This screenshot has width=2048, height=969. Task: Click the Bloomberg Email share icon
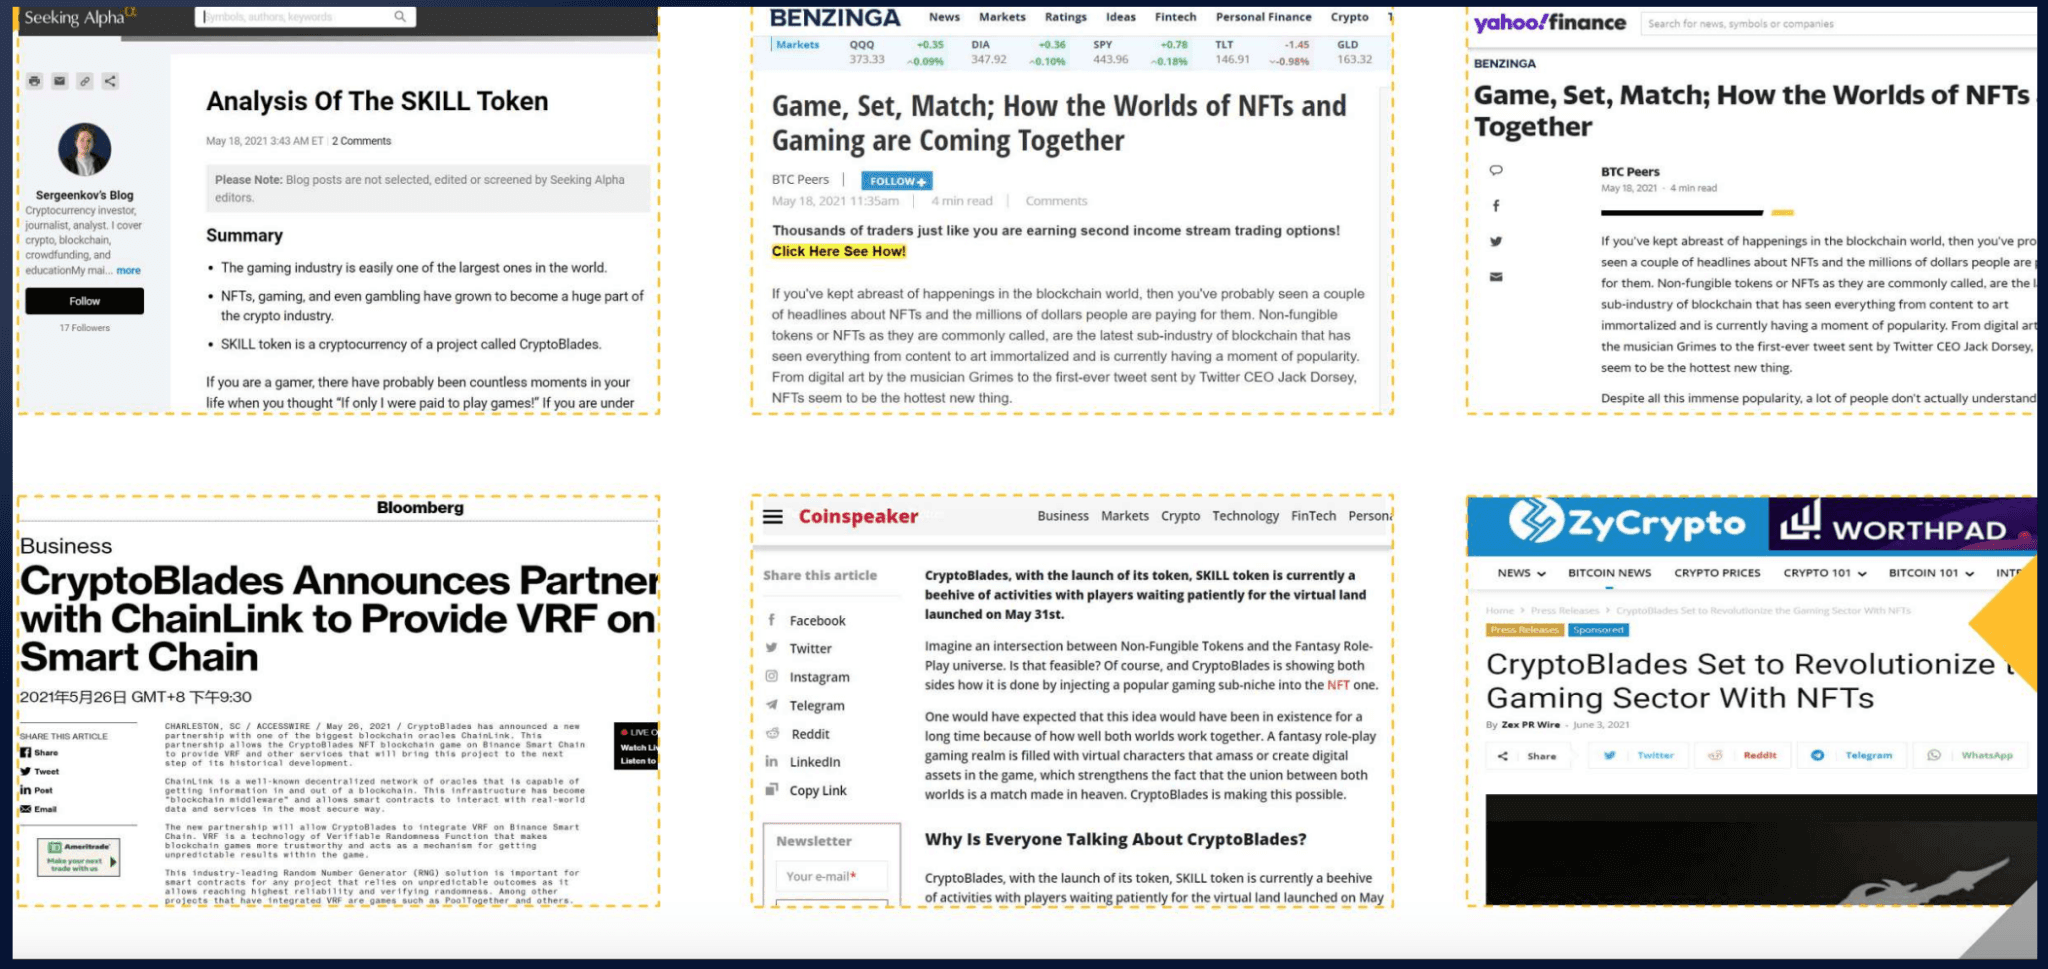click(x=26, y=809)
